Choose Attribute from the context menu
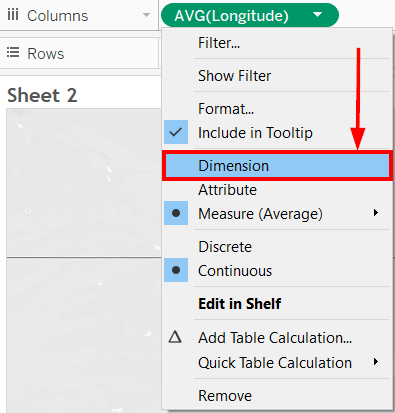The image size is (395, 413). pyautogui.click(x=227, y=190)
